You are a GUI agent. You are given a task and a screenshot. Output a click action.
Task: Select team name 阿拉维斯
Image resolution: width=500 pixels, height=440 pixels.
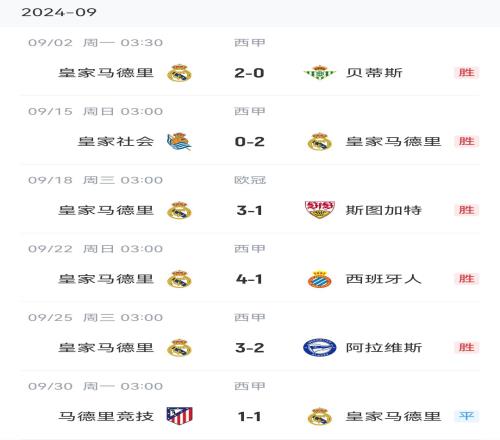coord(384,348)
